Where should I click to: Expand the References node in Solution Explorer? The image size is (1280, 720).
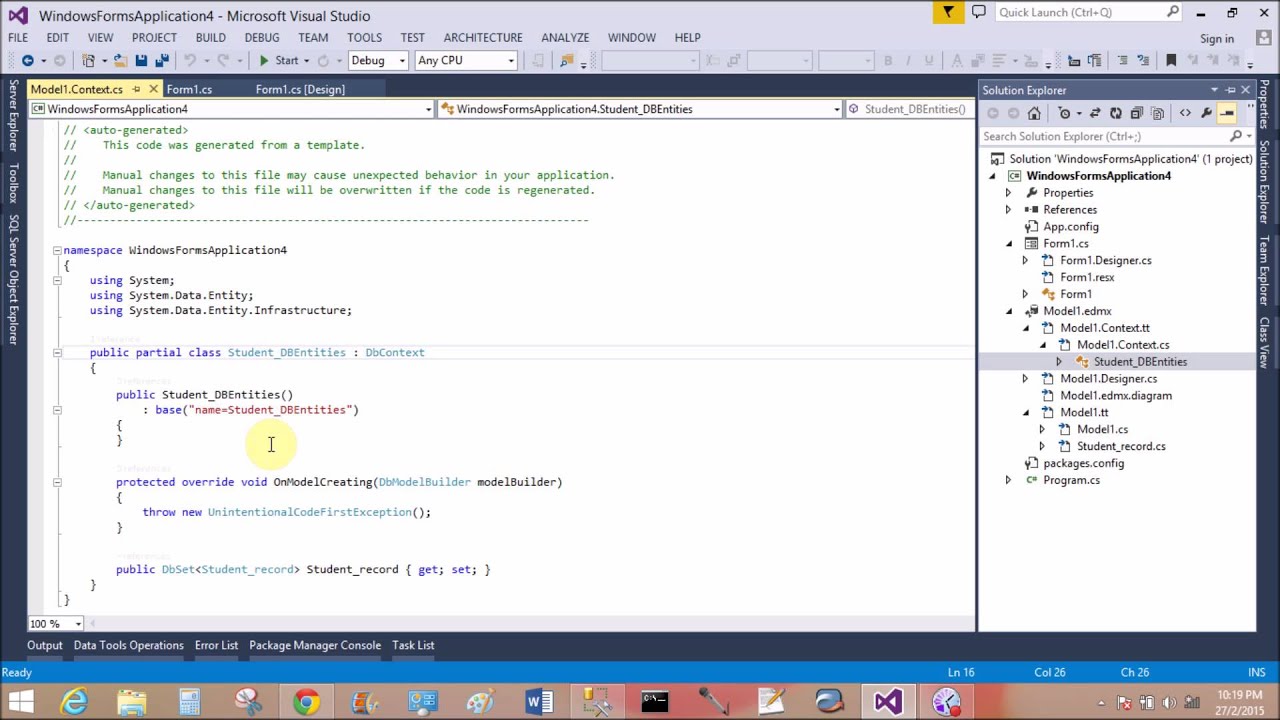(1008, 210)
